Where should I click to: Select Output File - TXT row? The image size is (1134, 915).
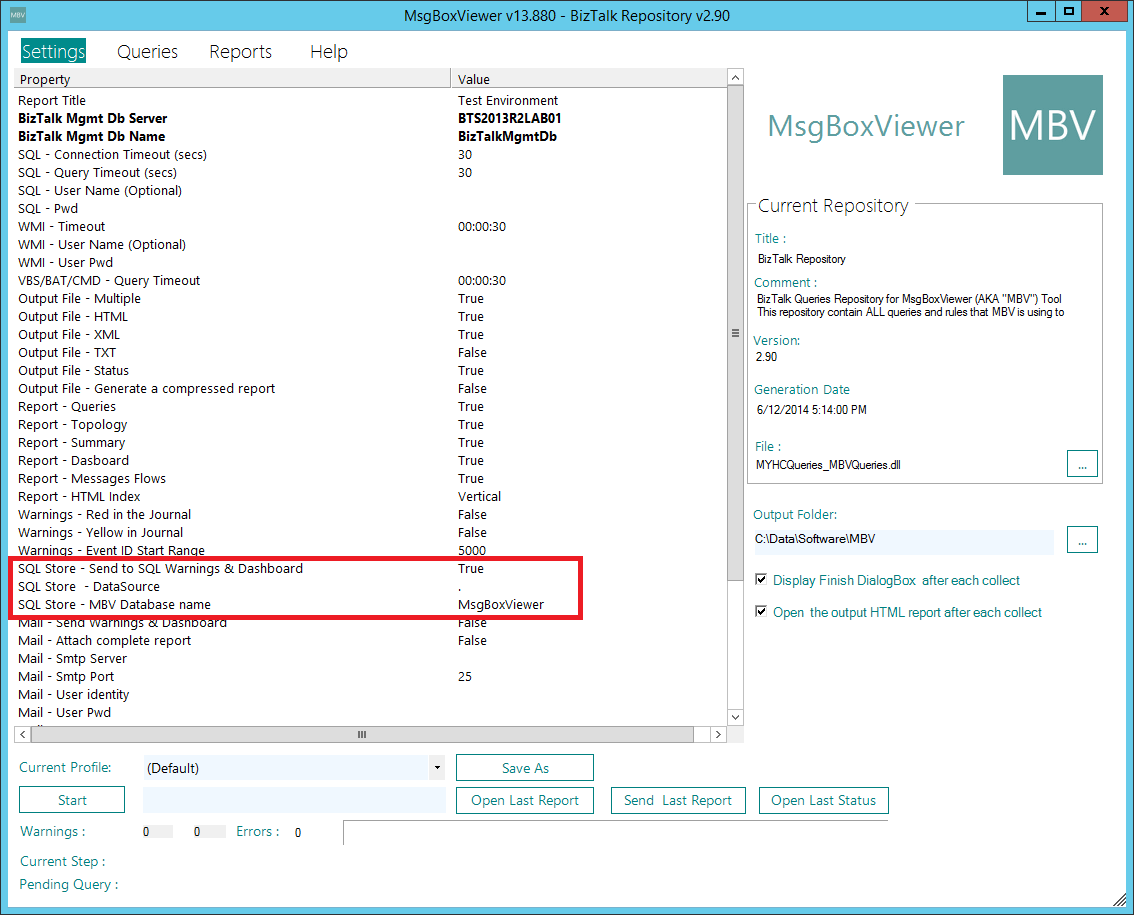(370, 353)
